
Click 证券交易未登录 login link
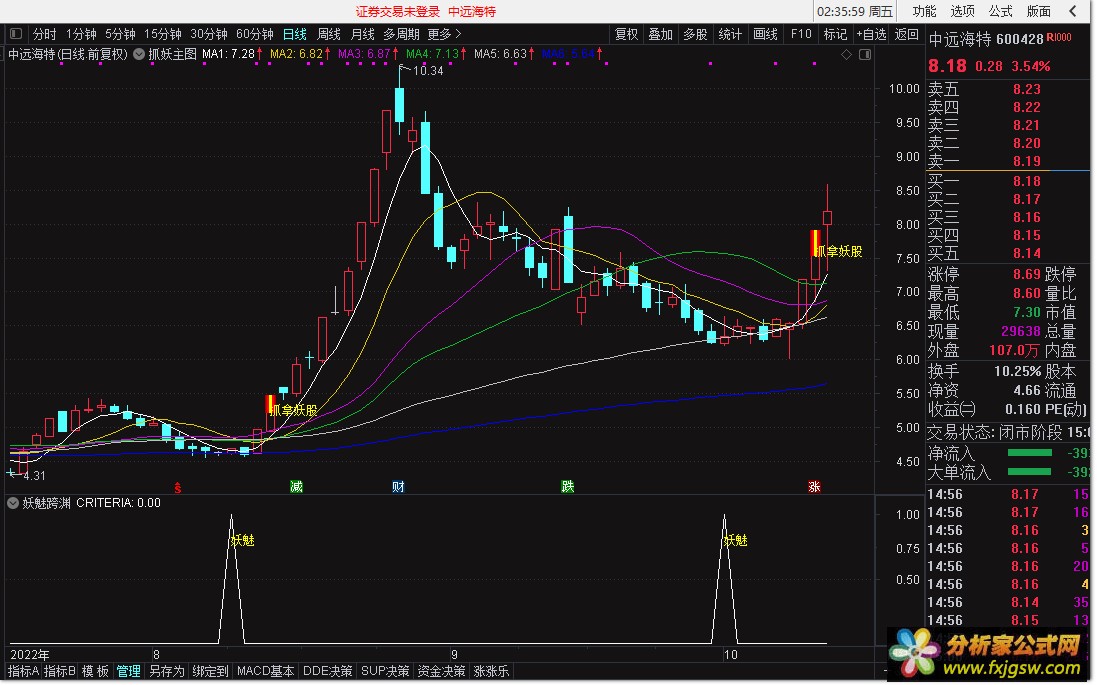pos(397,11)
